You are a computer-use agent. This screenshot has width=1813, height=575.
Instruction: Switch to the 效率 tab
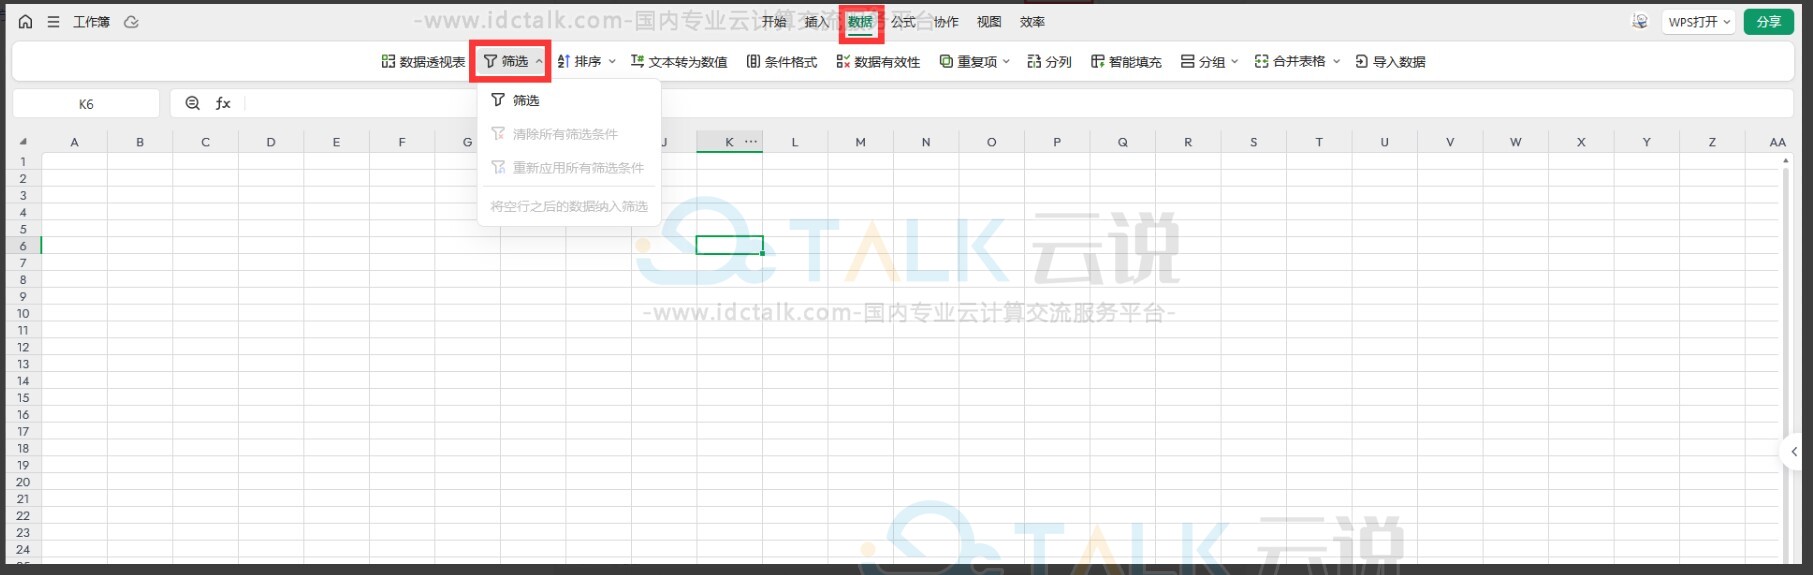pyautogui.click(x=1032, y=21)
